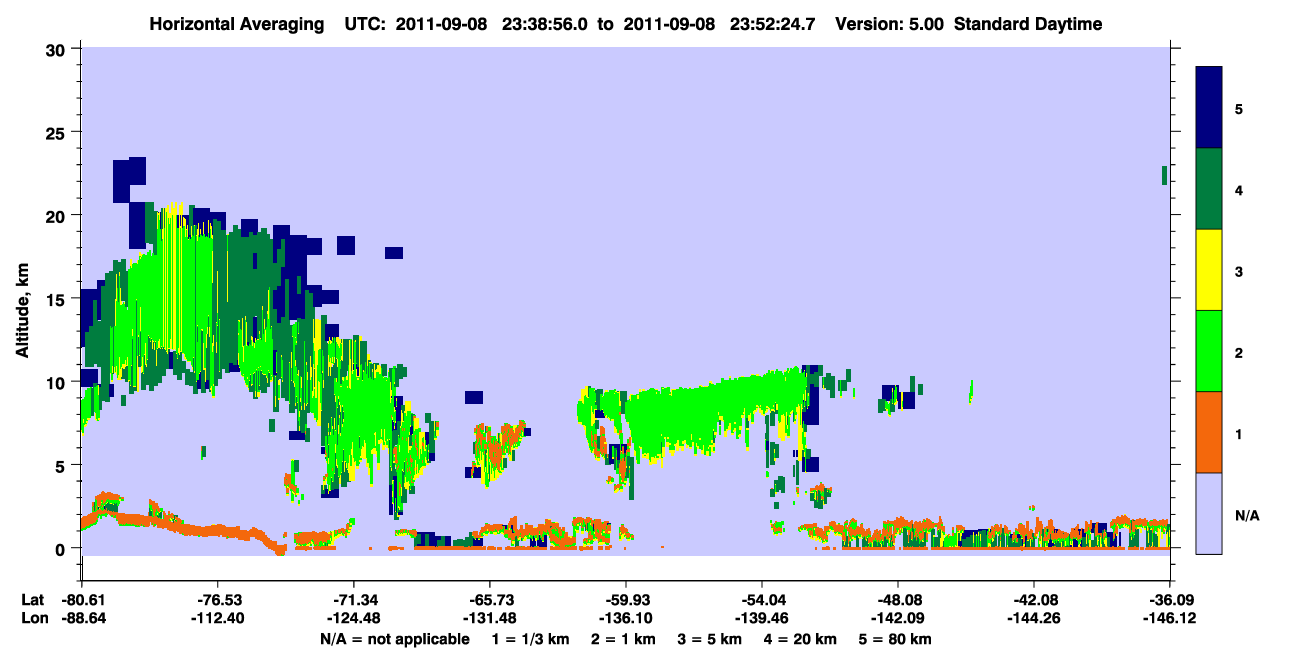Click the legend text '3 = 5 km'

pos(710,639)
